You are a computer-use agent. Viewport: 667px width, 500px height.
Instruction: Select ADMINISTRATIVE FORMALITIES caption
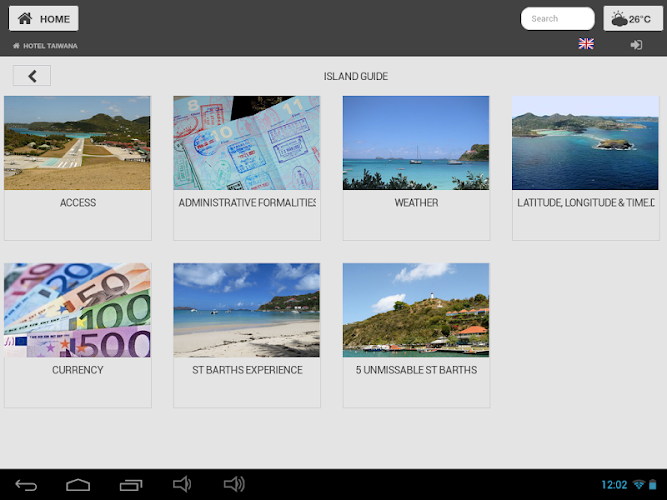[247, 203]
